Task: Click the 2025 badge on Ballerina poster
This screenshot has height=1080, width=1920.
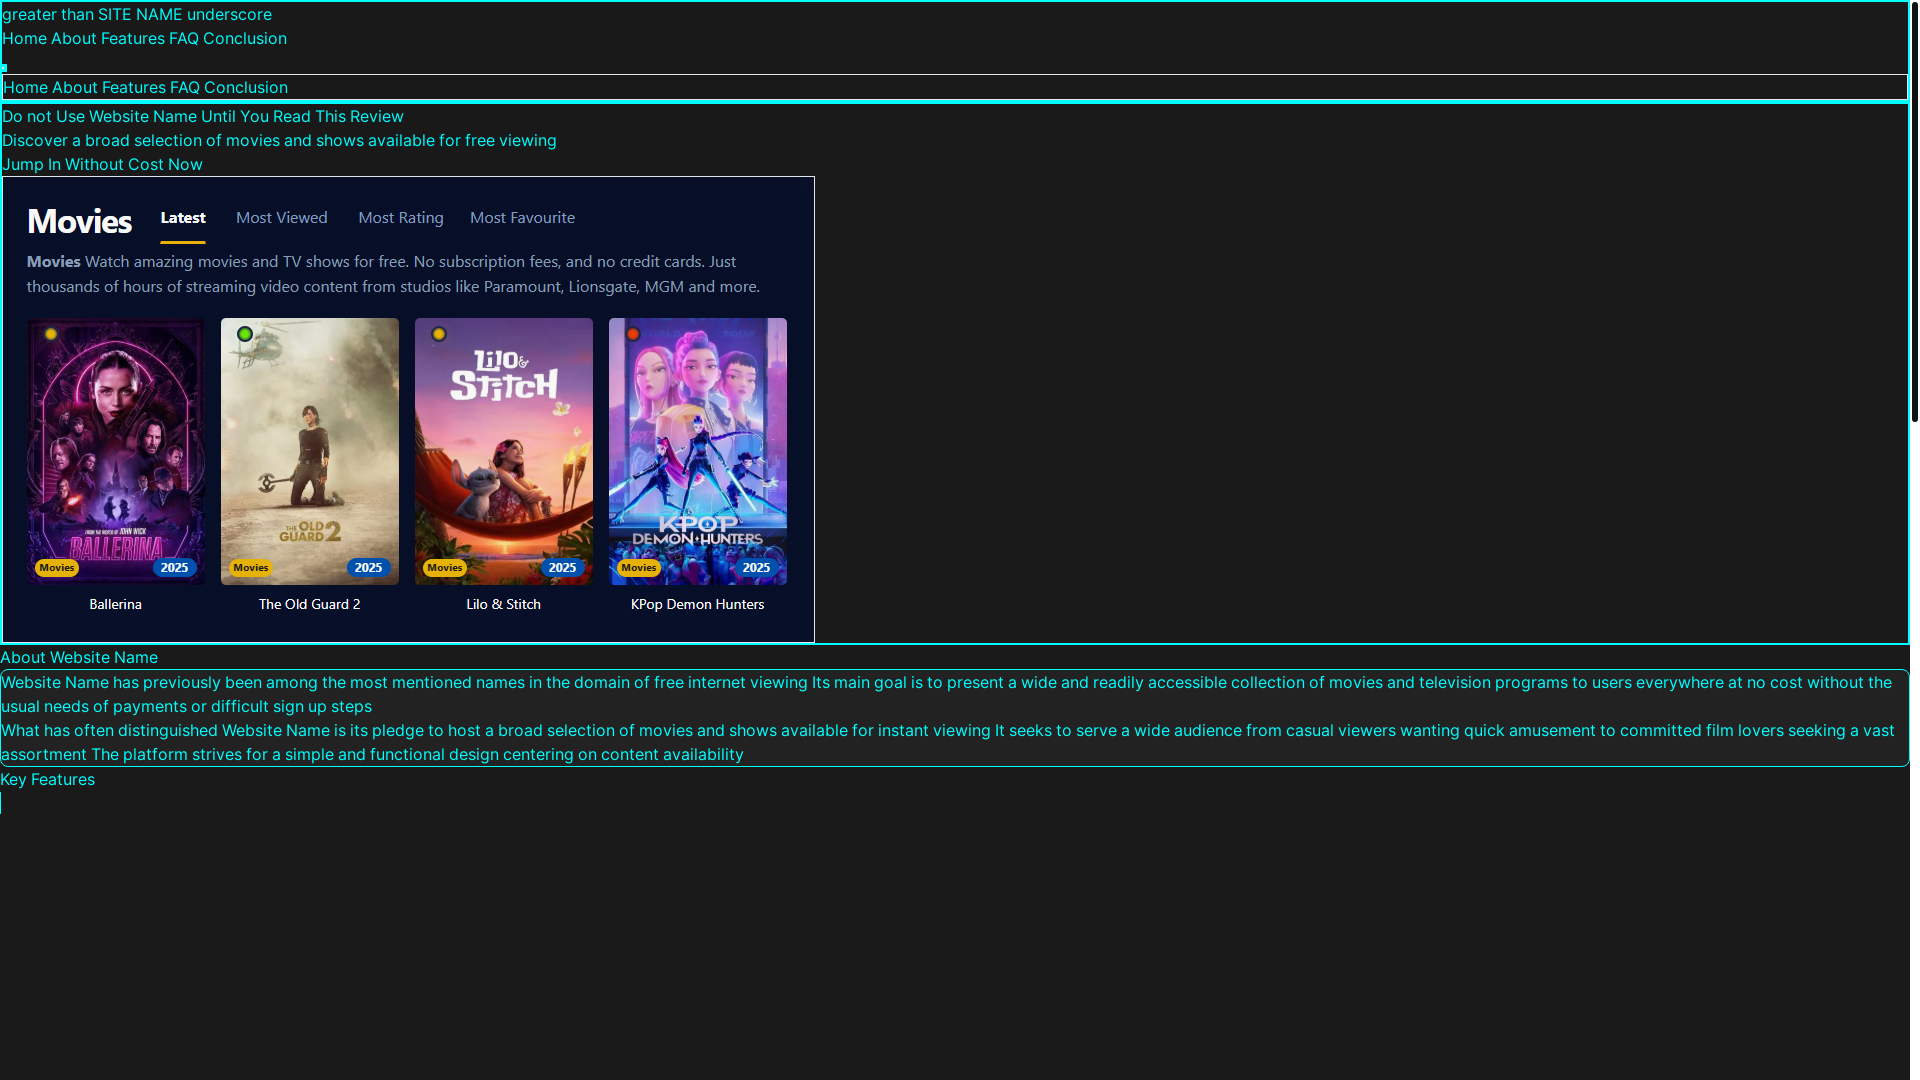Action: [x=175, y=568]
